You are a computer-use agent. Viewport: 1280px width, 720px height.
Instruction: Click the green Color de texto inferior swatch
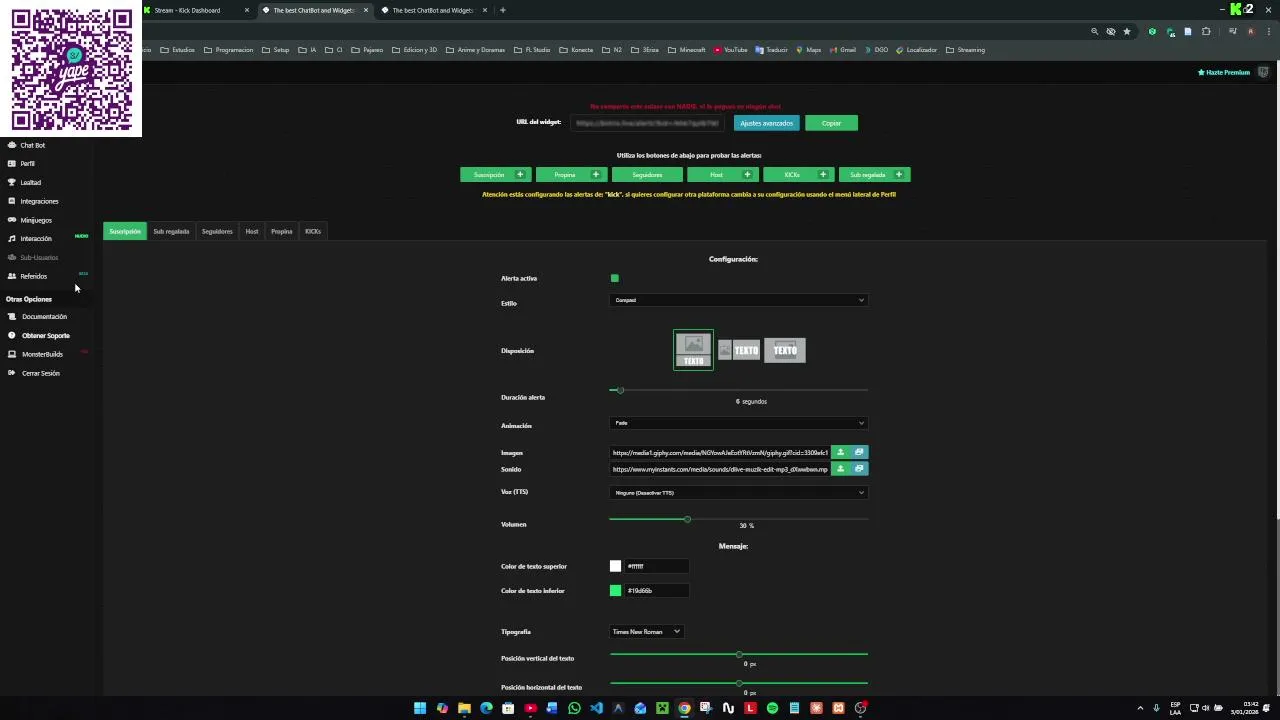pyautogui.click(x=616, y=591)
